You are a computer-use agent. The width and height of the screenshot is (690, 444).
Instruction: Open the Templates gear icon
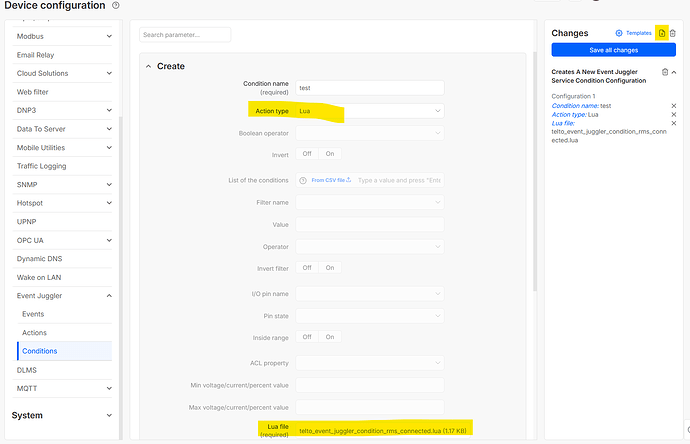click(x=619, y=33)
